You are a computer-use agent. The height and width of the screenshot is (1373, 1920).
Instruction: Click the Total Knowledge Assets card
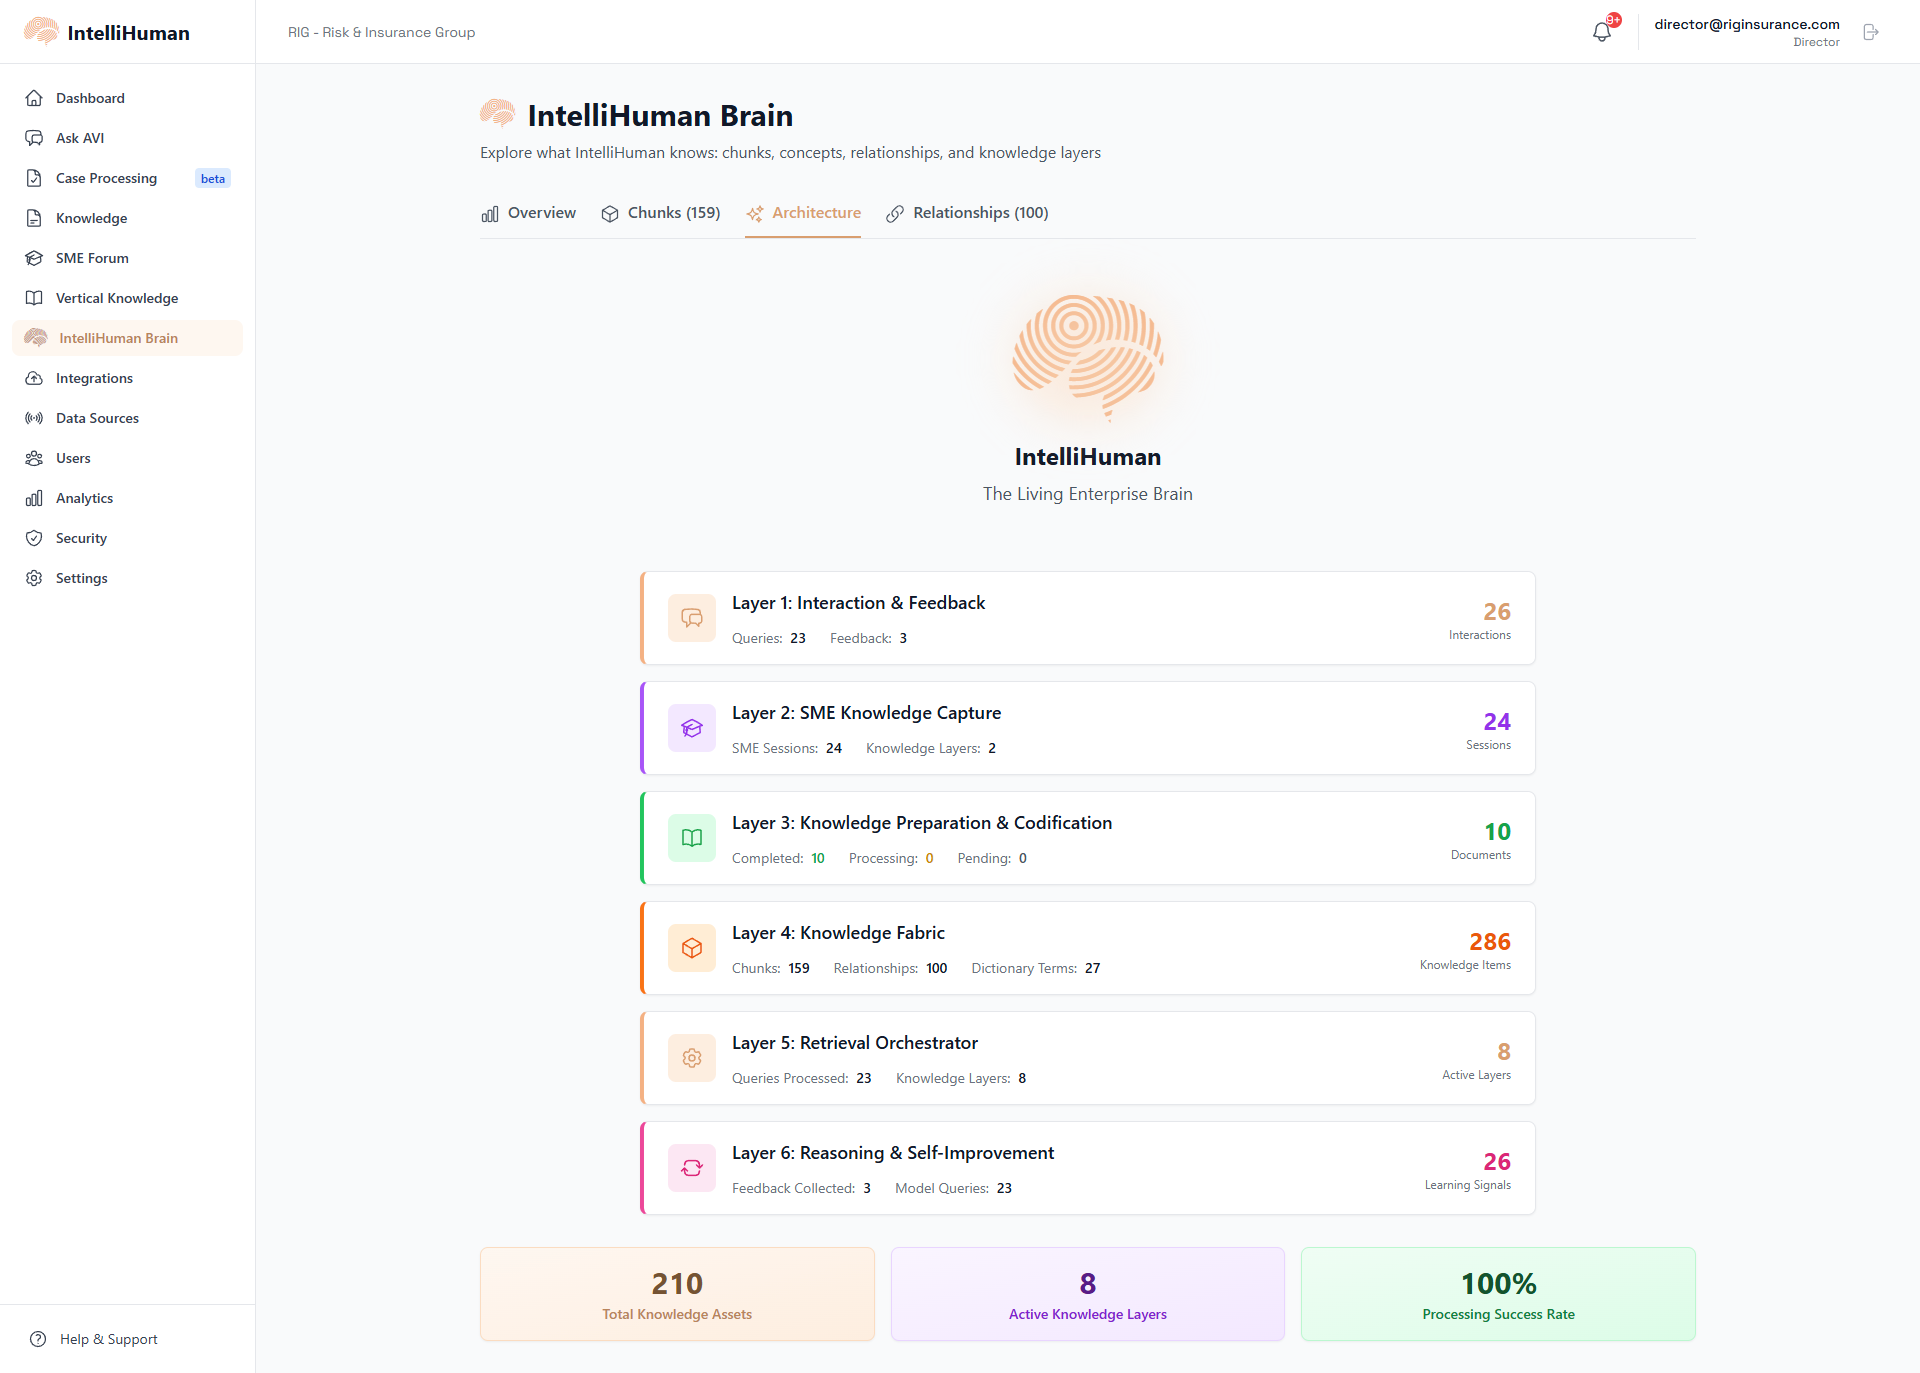click(677, 1294)
